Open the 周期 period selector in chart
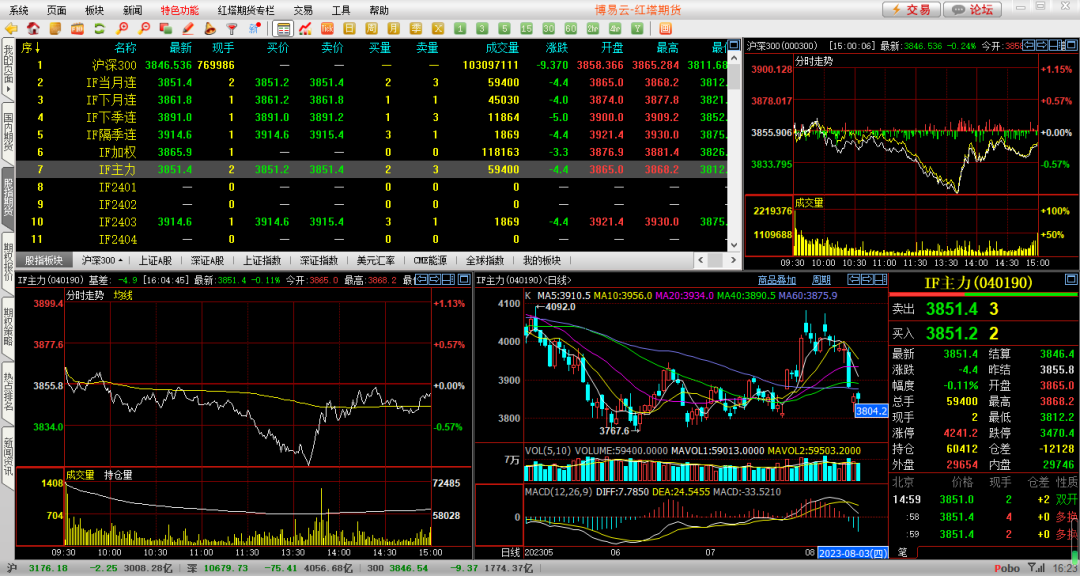 (821, 280)
